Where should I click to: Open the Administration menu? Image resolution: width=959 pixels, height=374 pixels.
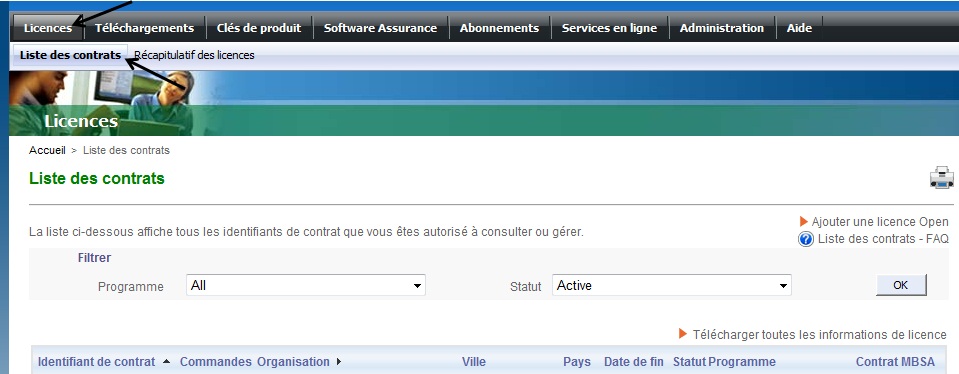pyautogui.click(x=722, y=28)
